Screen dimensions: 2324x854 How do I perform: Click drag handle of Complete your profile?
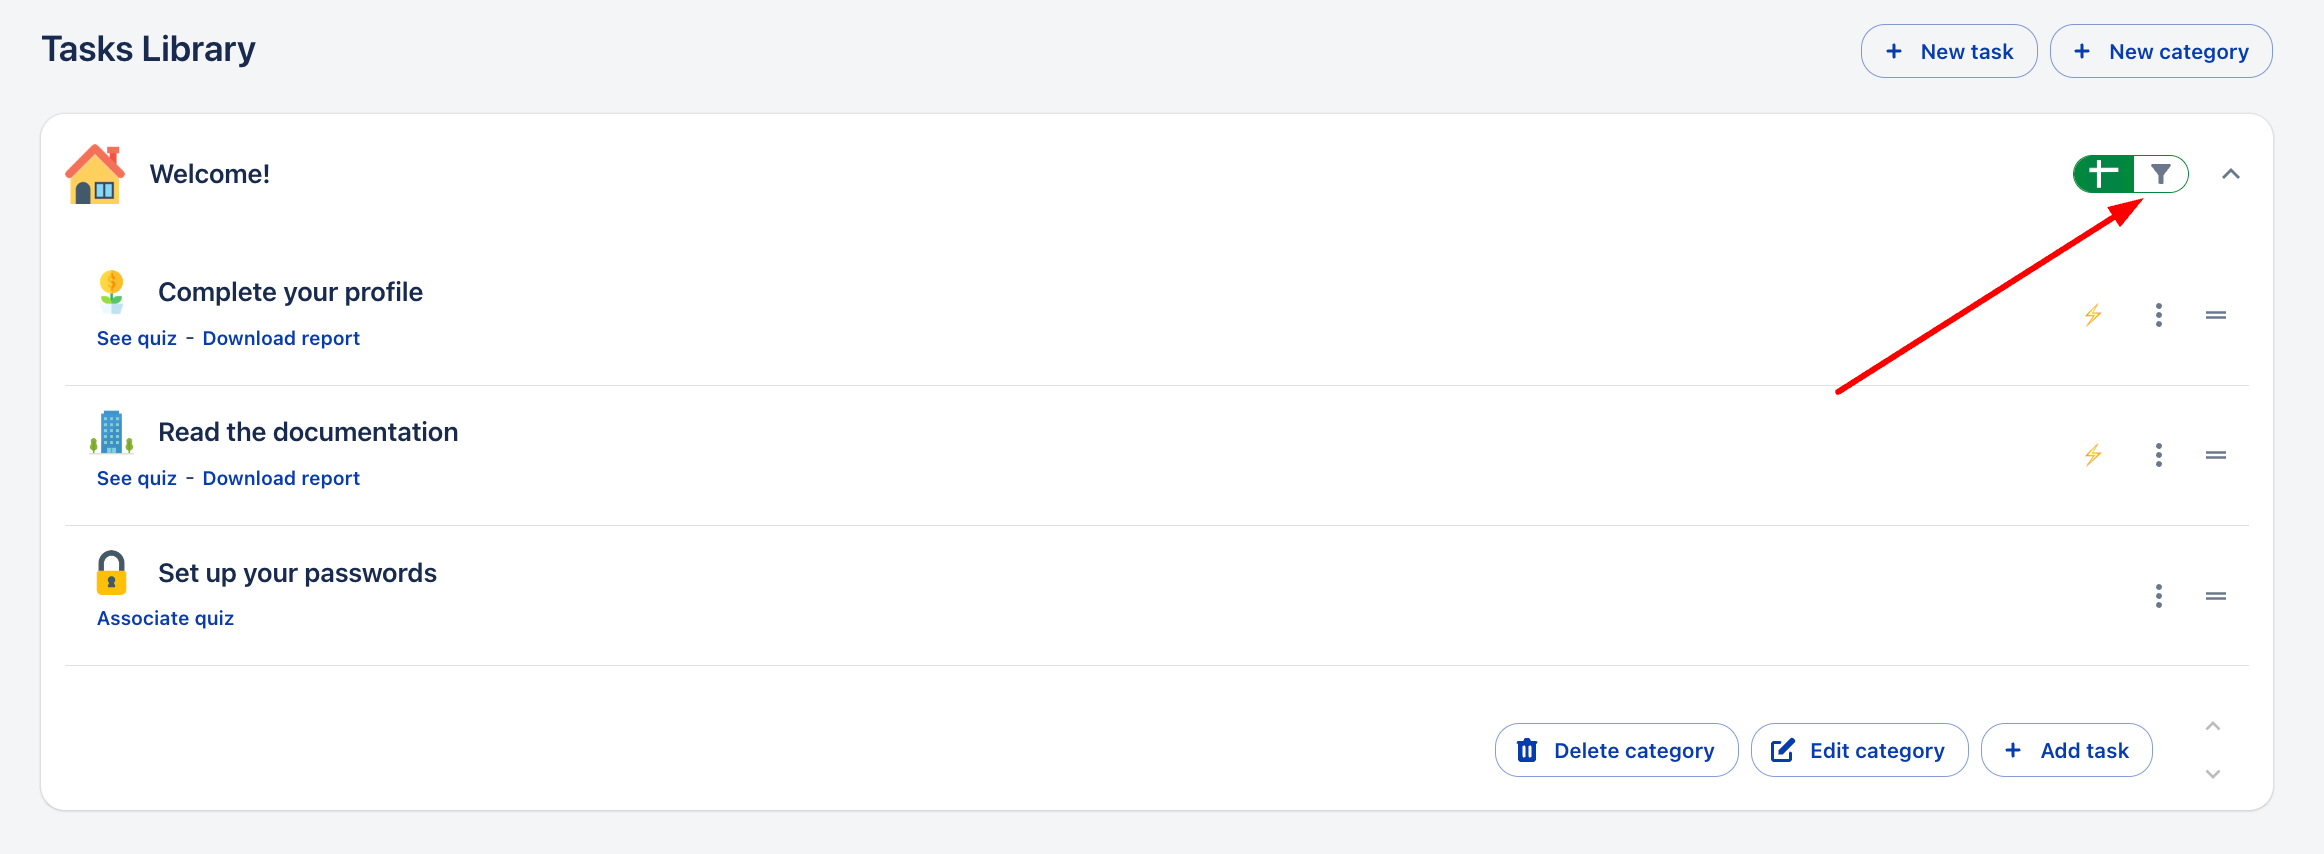(x=2216, y=315)
